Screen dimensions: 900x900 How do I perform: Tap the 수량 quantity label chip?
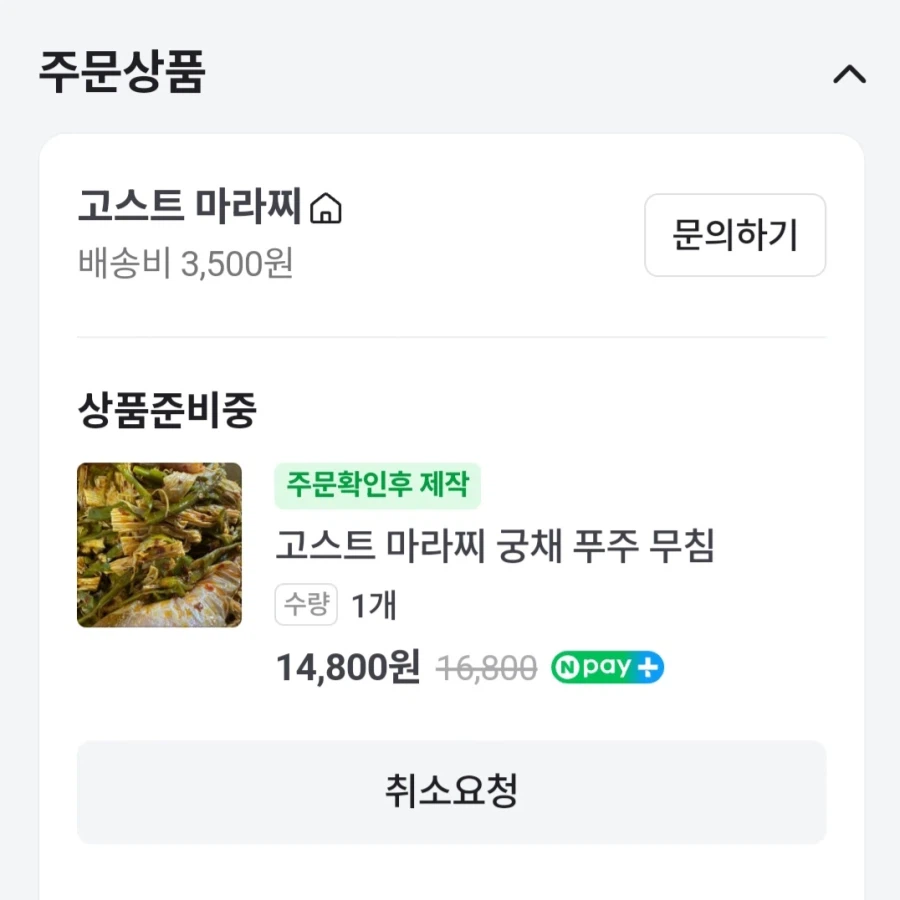pyautogui.click(x=306, y=605)
